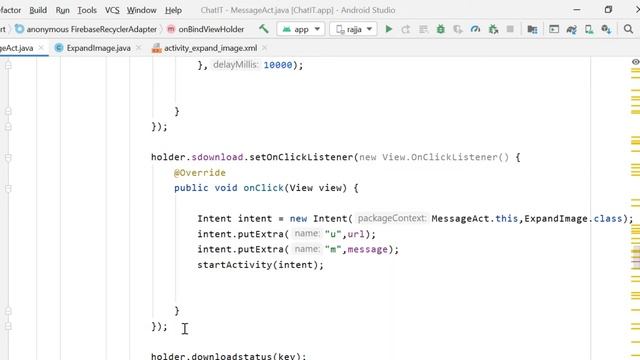The image size is (640, 360).
Task: Open the app run configuration dropdown
Action: point(301,29)
